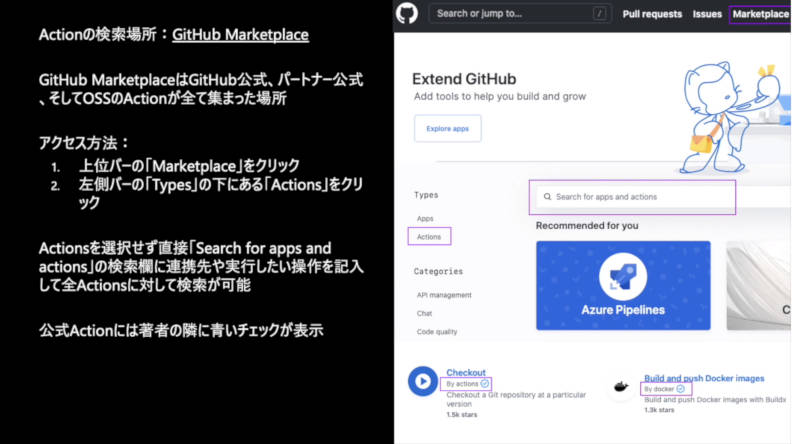Open the Pull requests page
The image size is (800, 444).
(x=652, y=14)
